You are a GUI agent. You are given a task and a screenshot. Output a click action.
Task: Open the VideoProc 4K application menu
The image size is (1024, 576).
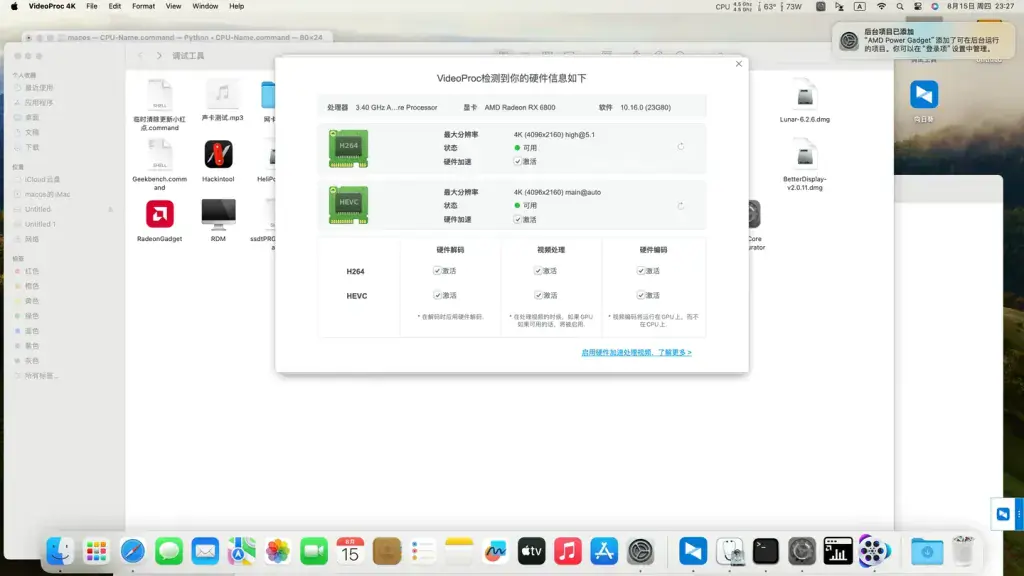(52, 6)
